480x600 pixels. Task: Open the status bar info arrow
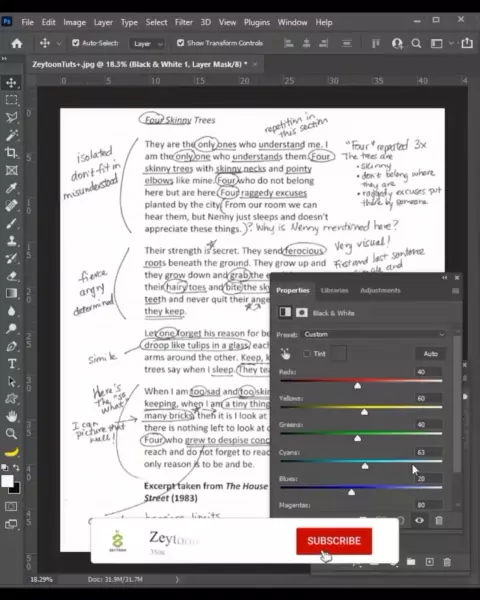177,579
